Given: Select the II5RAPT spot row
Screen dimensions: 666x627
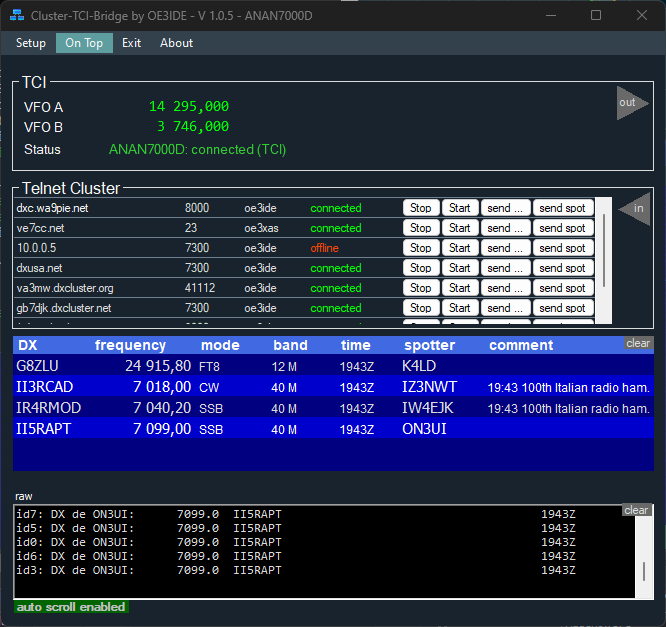Looking at the screenshot, I should (x=333, y=429).
